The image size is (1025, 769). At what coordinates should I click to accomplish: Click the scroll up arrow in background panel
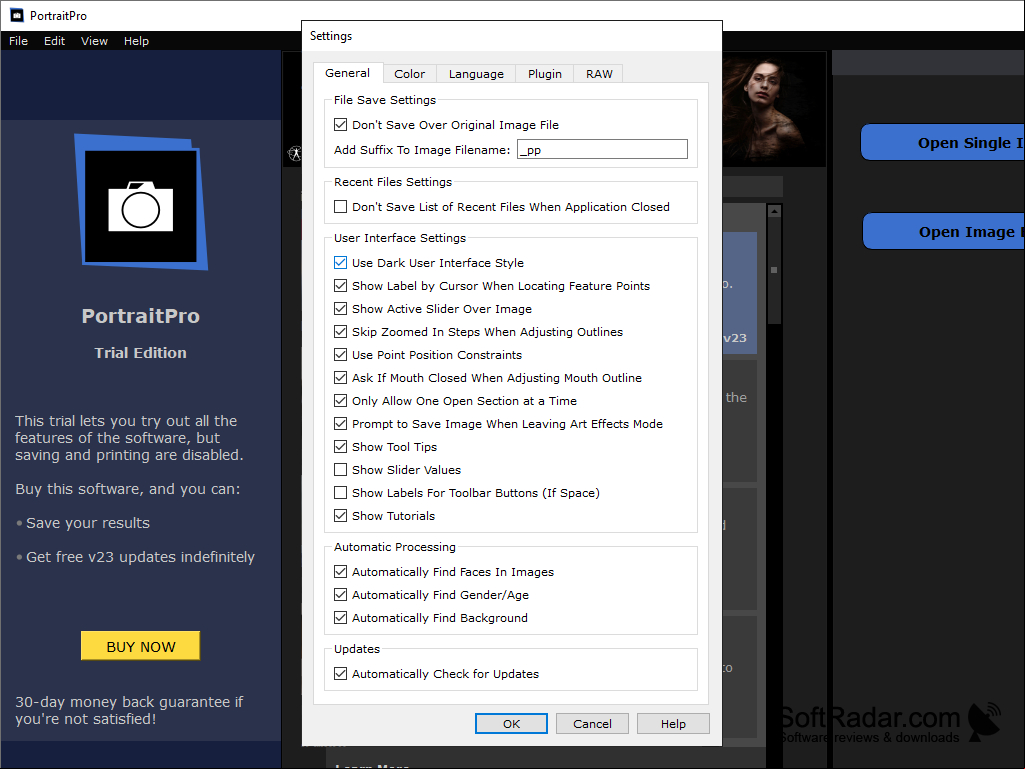(x=775, y=211)
